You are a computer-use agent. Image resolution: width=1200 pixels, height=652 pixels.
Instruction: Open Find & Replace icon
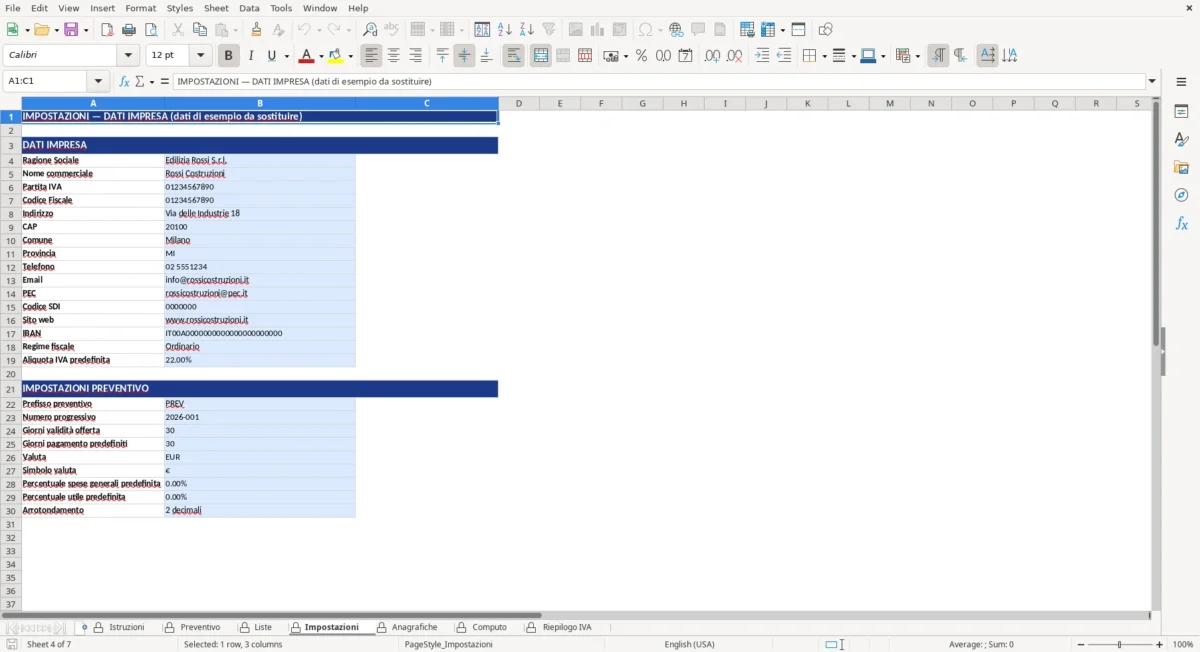(370, 30)
